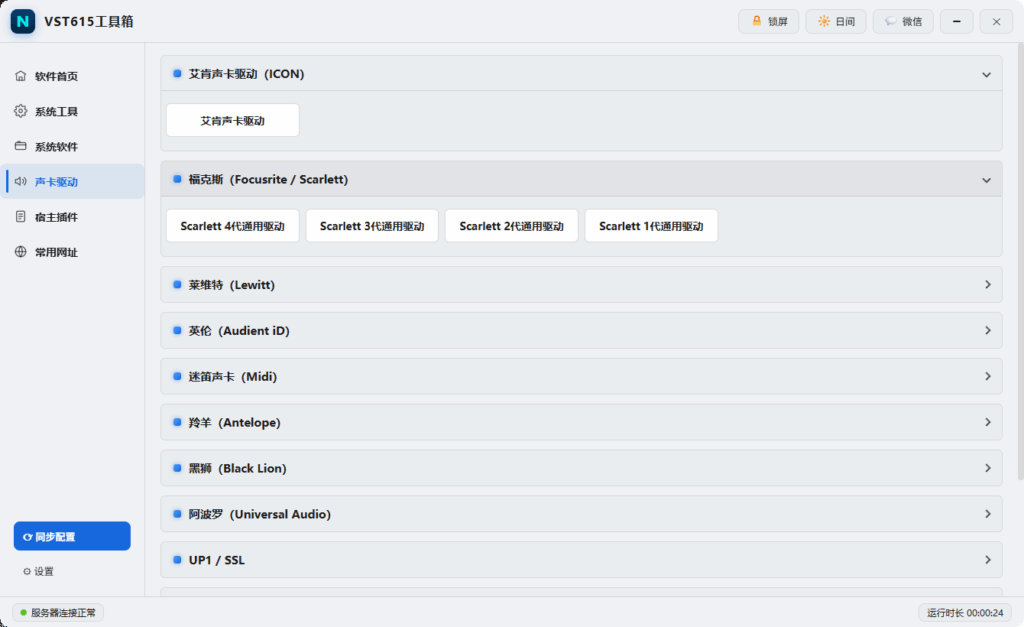Screen dimensions: 1024x627
Task: Click the 同步配置 sync button
Action: click(x=72, y=536)
